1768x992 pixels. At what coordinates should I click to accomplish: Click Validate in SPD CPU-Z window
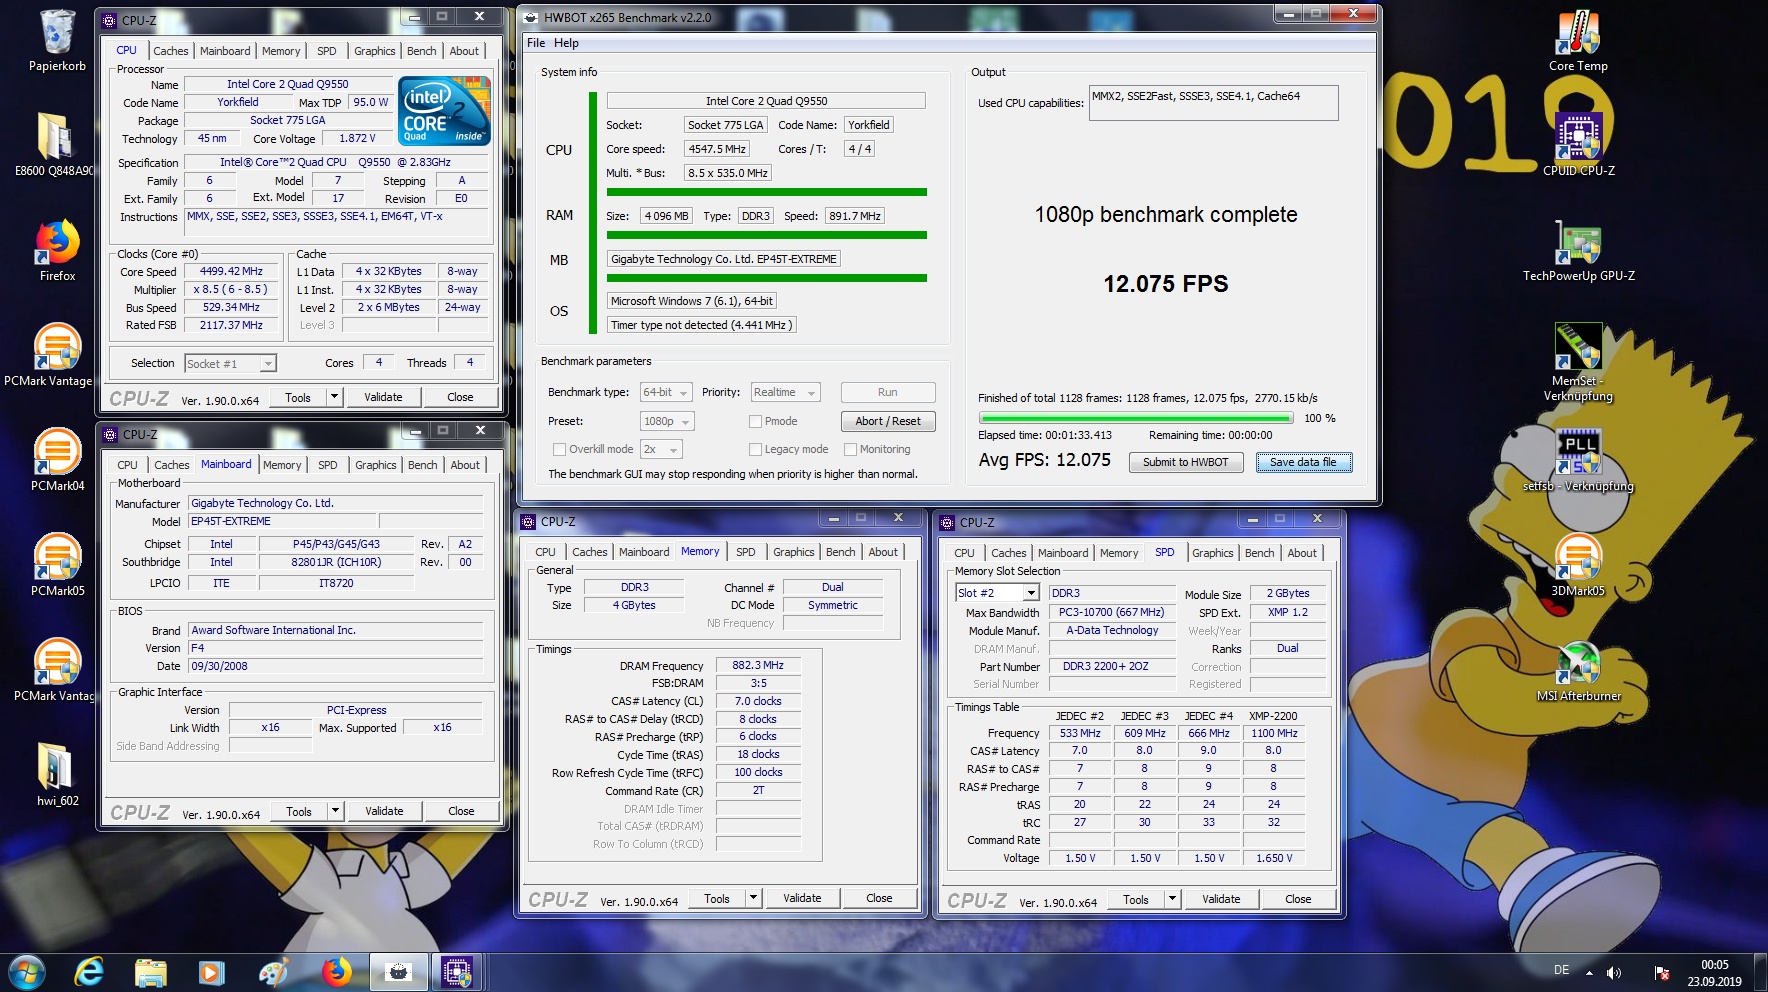click(x=1221, y=899)
